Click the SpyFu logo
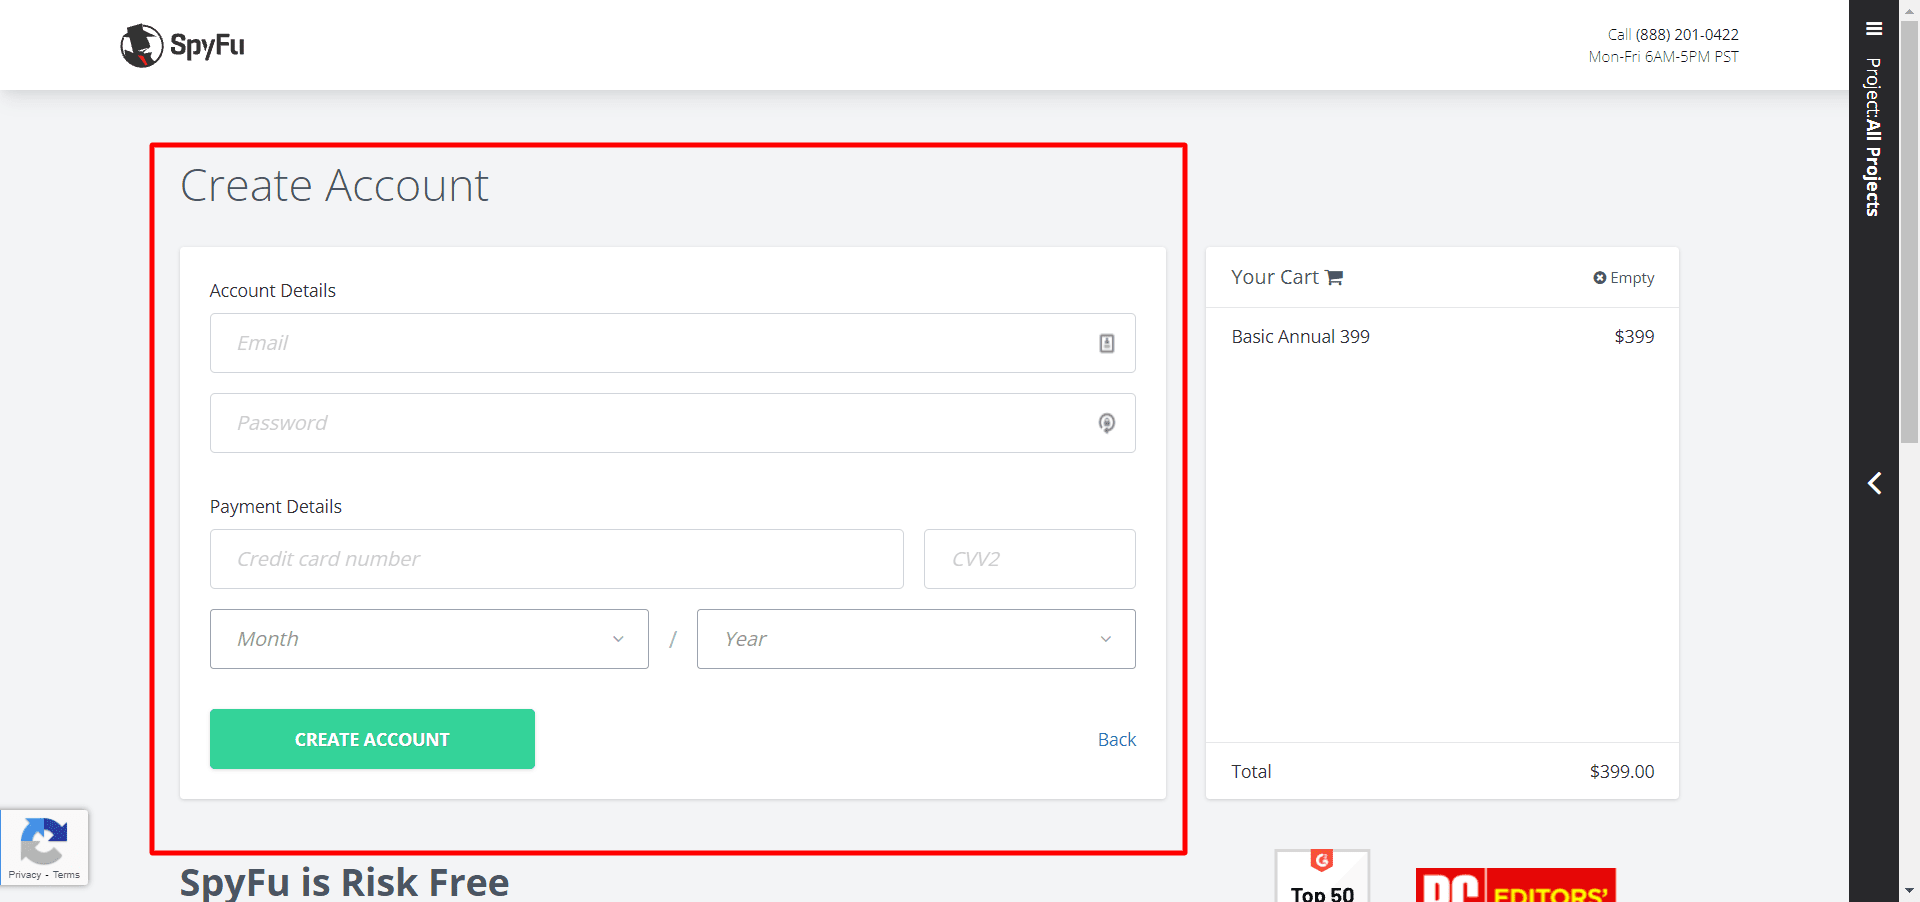The width and height of the screenshot is (1920, 902). point(183,45)
